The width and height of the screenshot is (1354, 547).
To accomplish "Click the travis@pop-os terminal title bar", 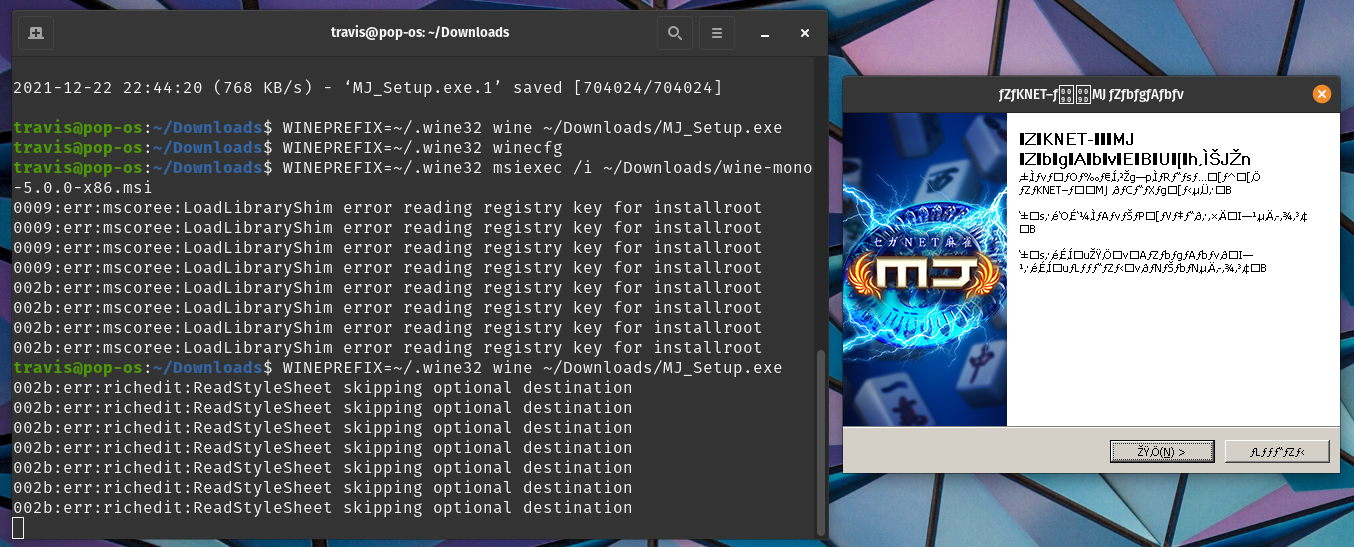I will point(420,33).
